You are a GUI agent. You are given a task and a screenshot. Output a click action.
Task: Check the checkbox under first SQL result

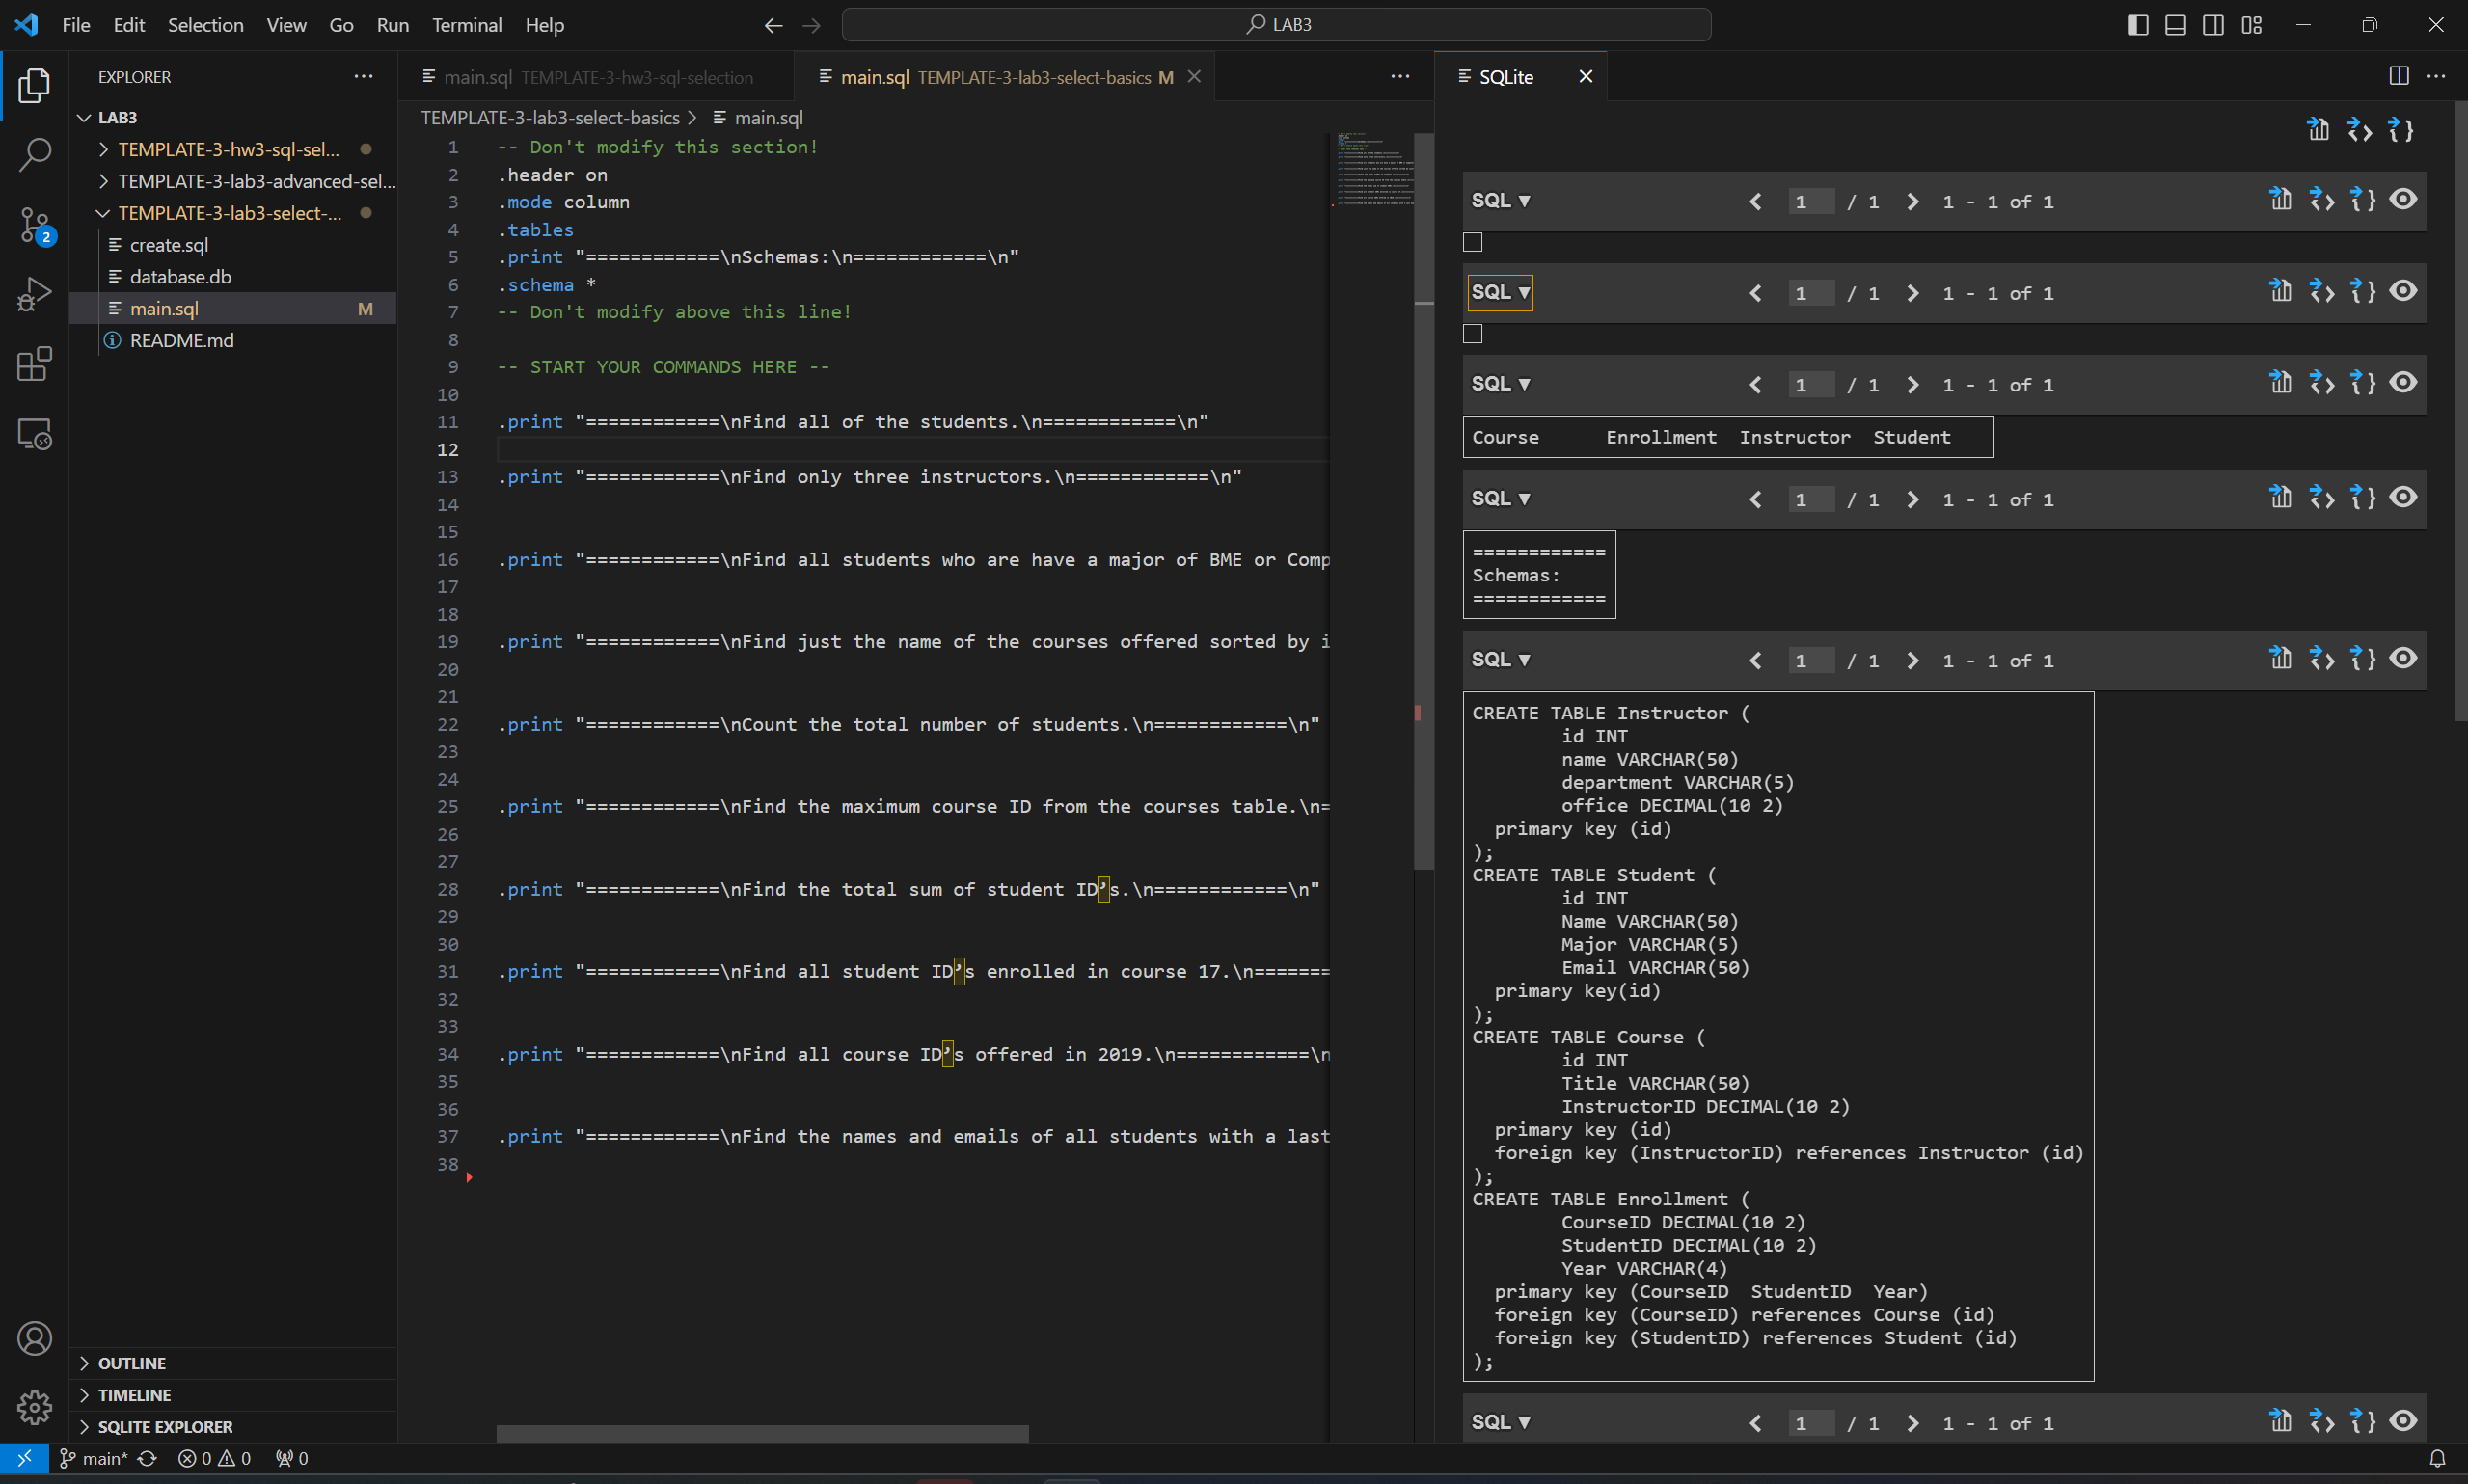1472,242
